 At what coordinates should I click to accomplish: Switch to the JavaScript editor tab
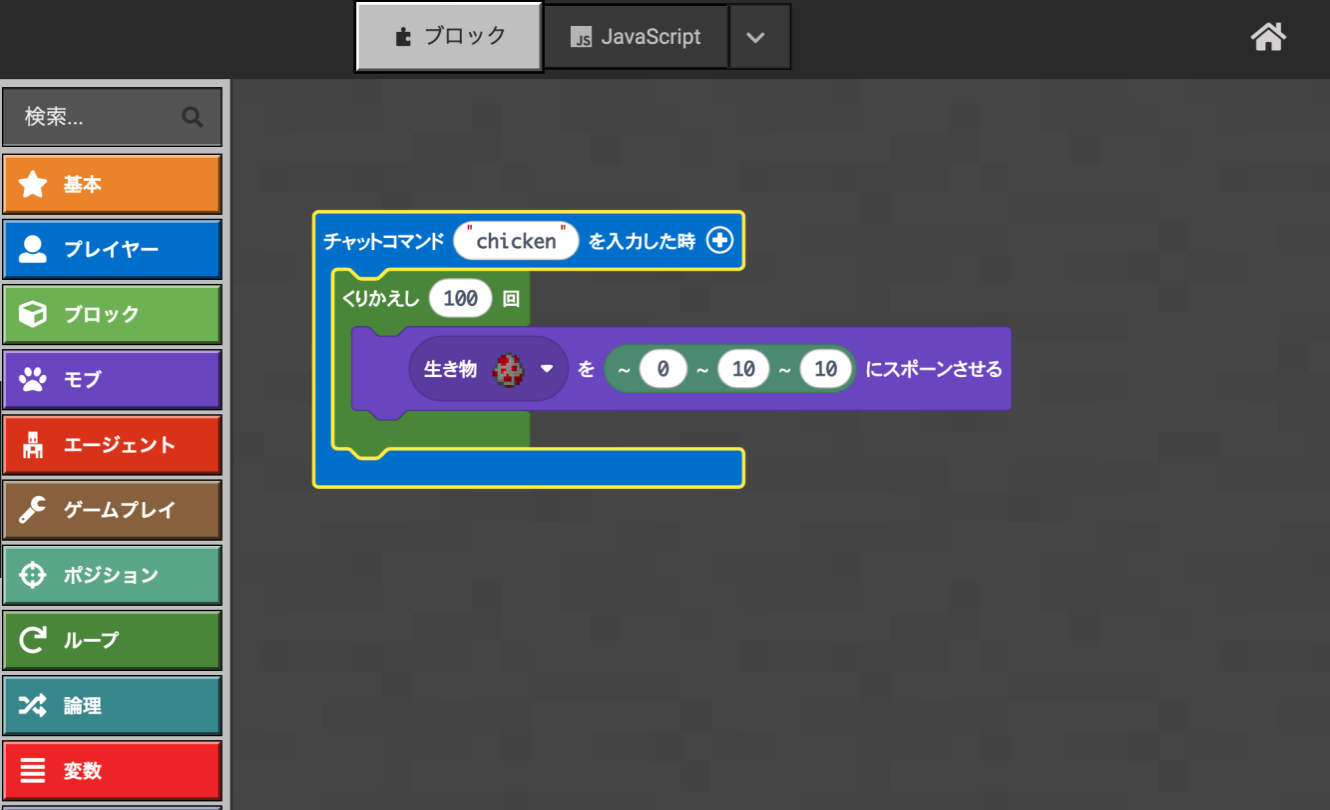click(x=635, y=37)
